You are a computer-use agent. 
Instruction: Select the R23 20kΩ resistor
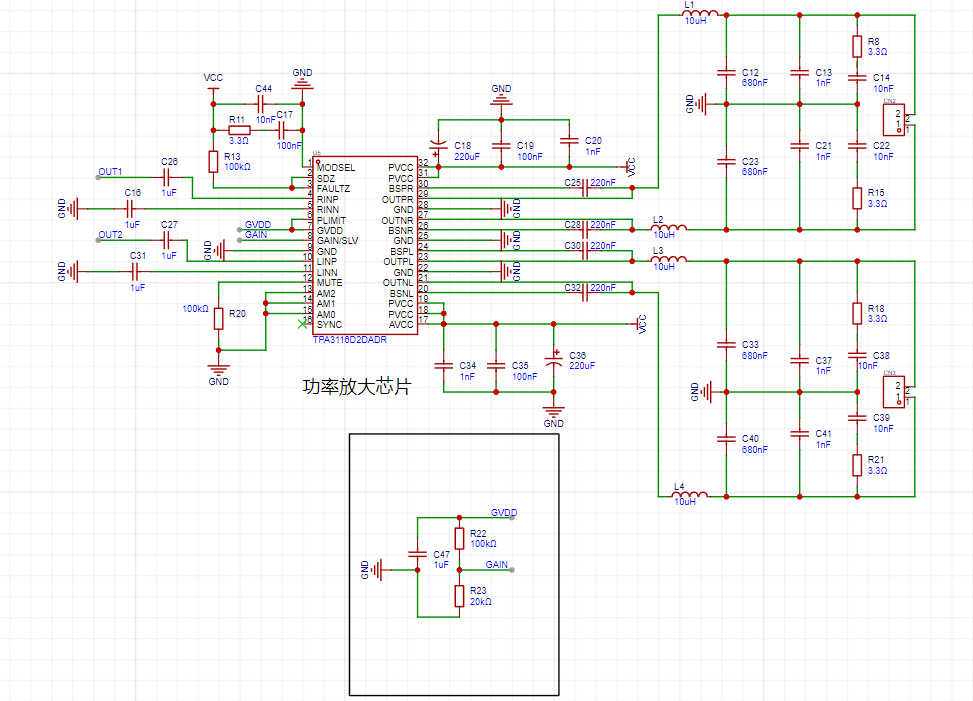click(459, 596)
